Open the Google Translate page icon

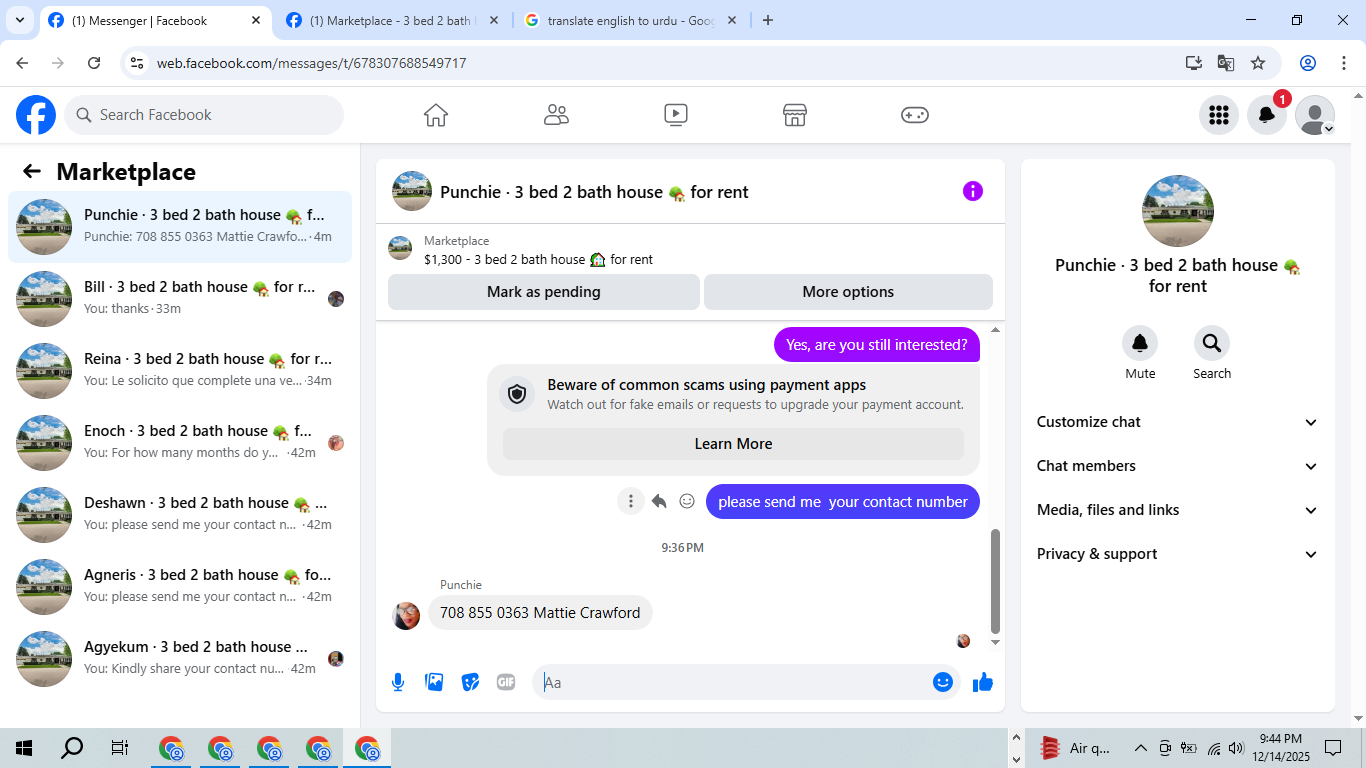(1226, 63)
